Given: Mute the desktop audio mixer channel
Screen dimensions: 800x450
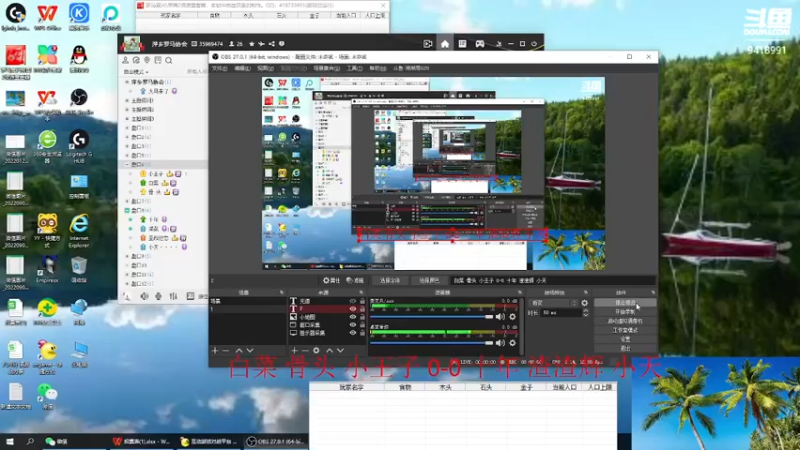Looking at the screenshot, I should (500, 343).
